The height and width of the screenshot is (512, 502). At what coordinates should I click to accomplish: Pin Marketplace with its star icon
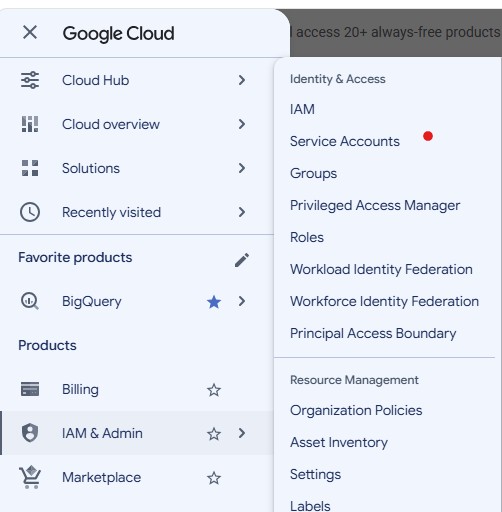pyautogui.click(x=214, y=478)
